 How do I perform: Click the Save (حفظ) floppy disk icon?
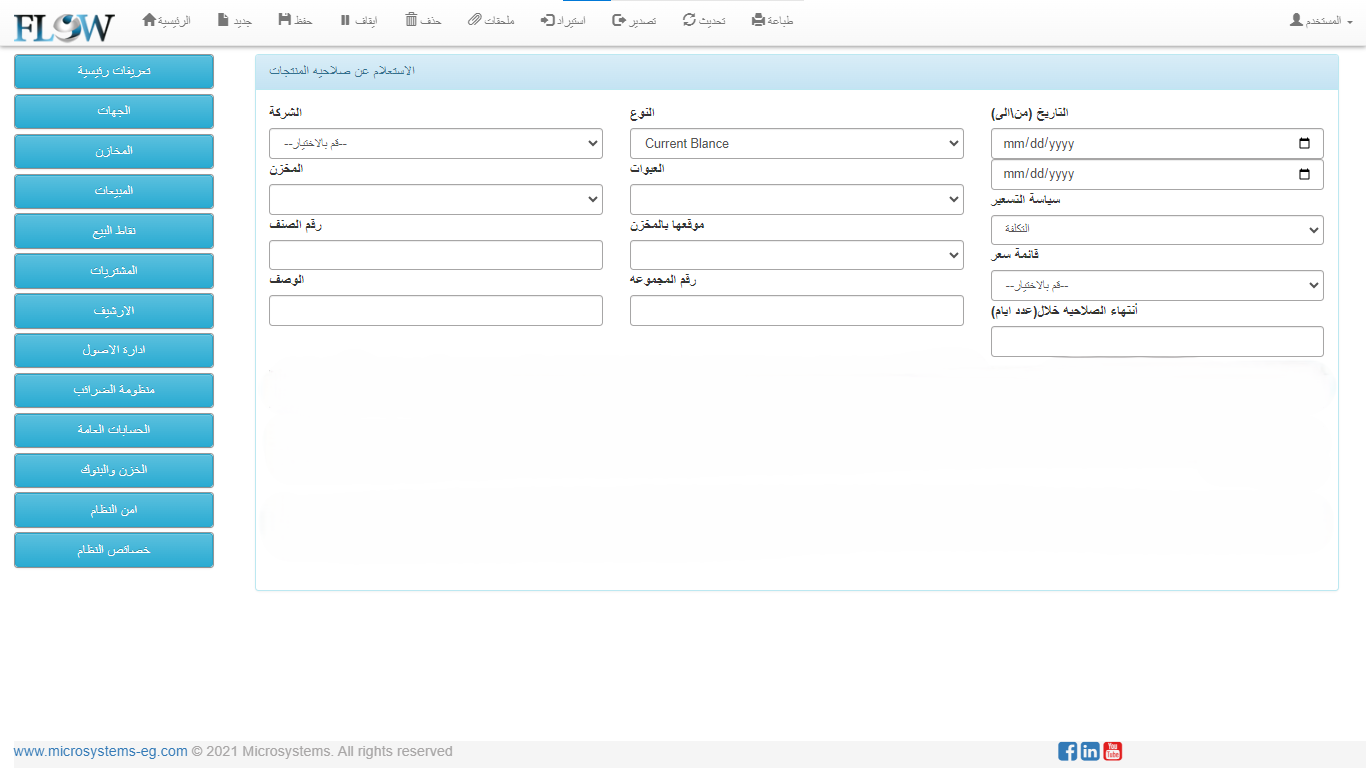pos(285,20)
